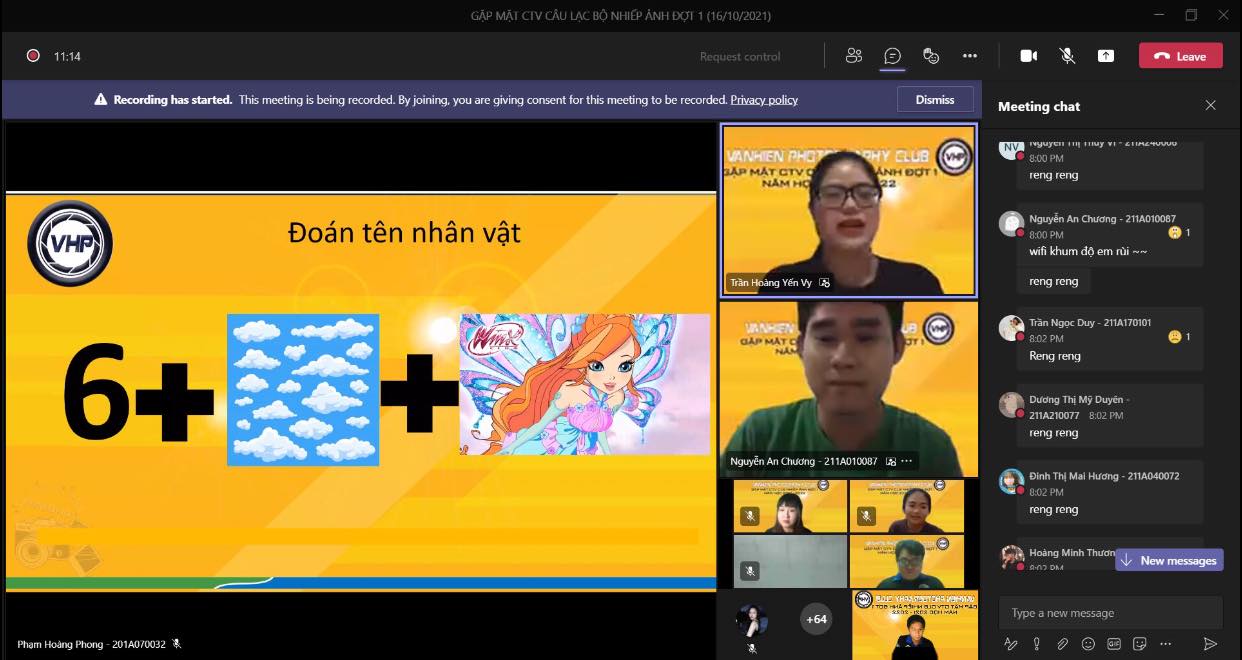Click presenter name Phạm Hoàng Phong - 201A070032

(x=89, y=644)
